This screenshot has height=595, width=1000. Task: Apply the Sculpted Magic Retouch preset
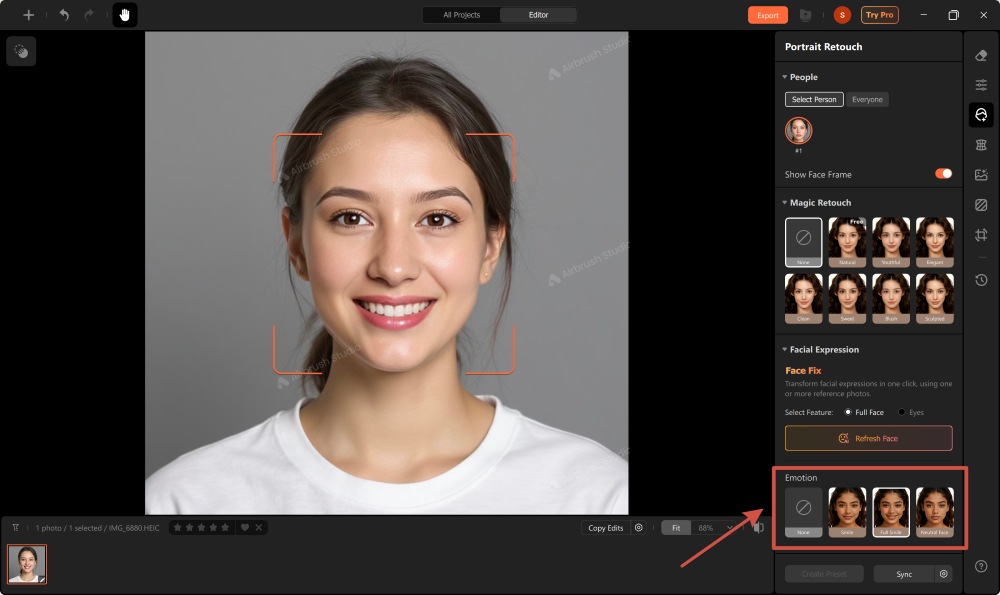point(935,298)
